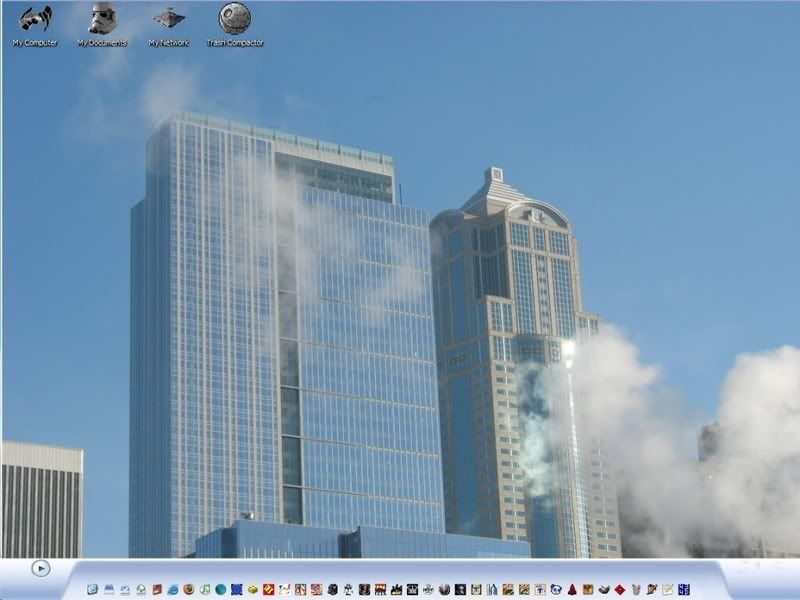This screenshot has width=800, height=600.
Task: Open the notepad dock icon
Action: (668, 589)
